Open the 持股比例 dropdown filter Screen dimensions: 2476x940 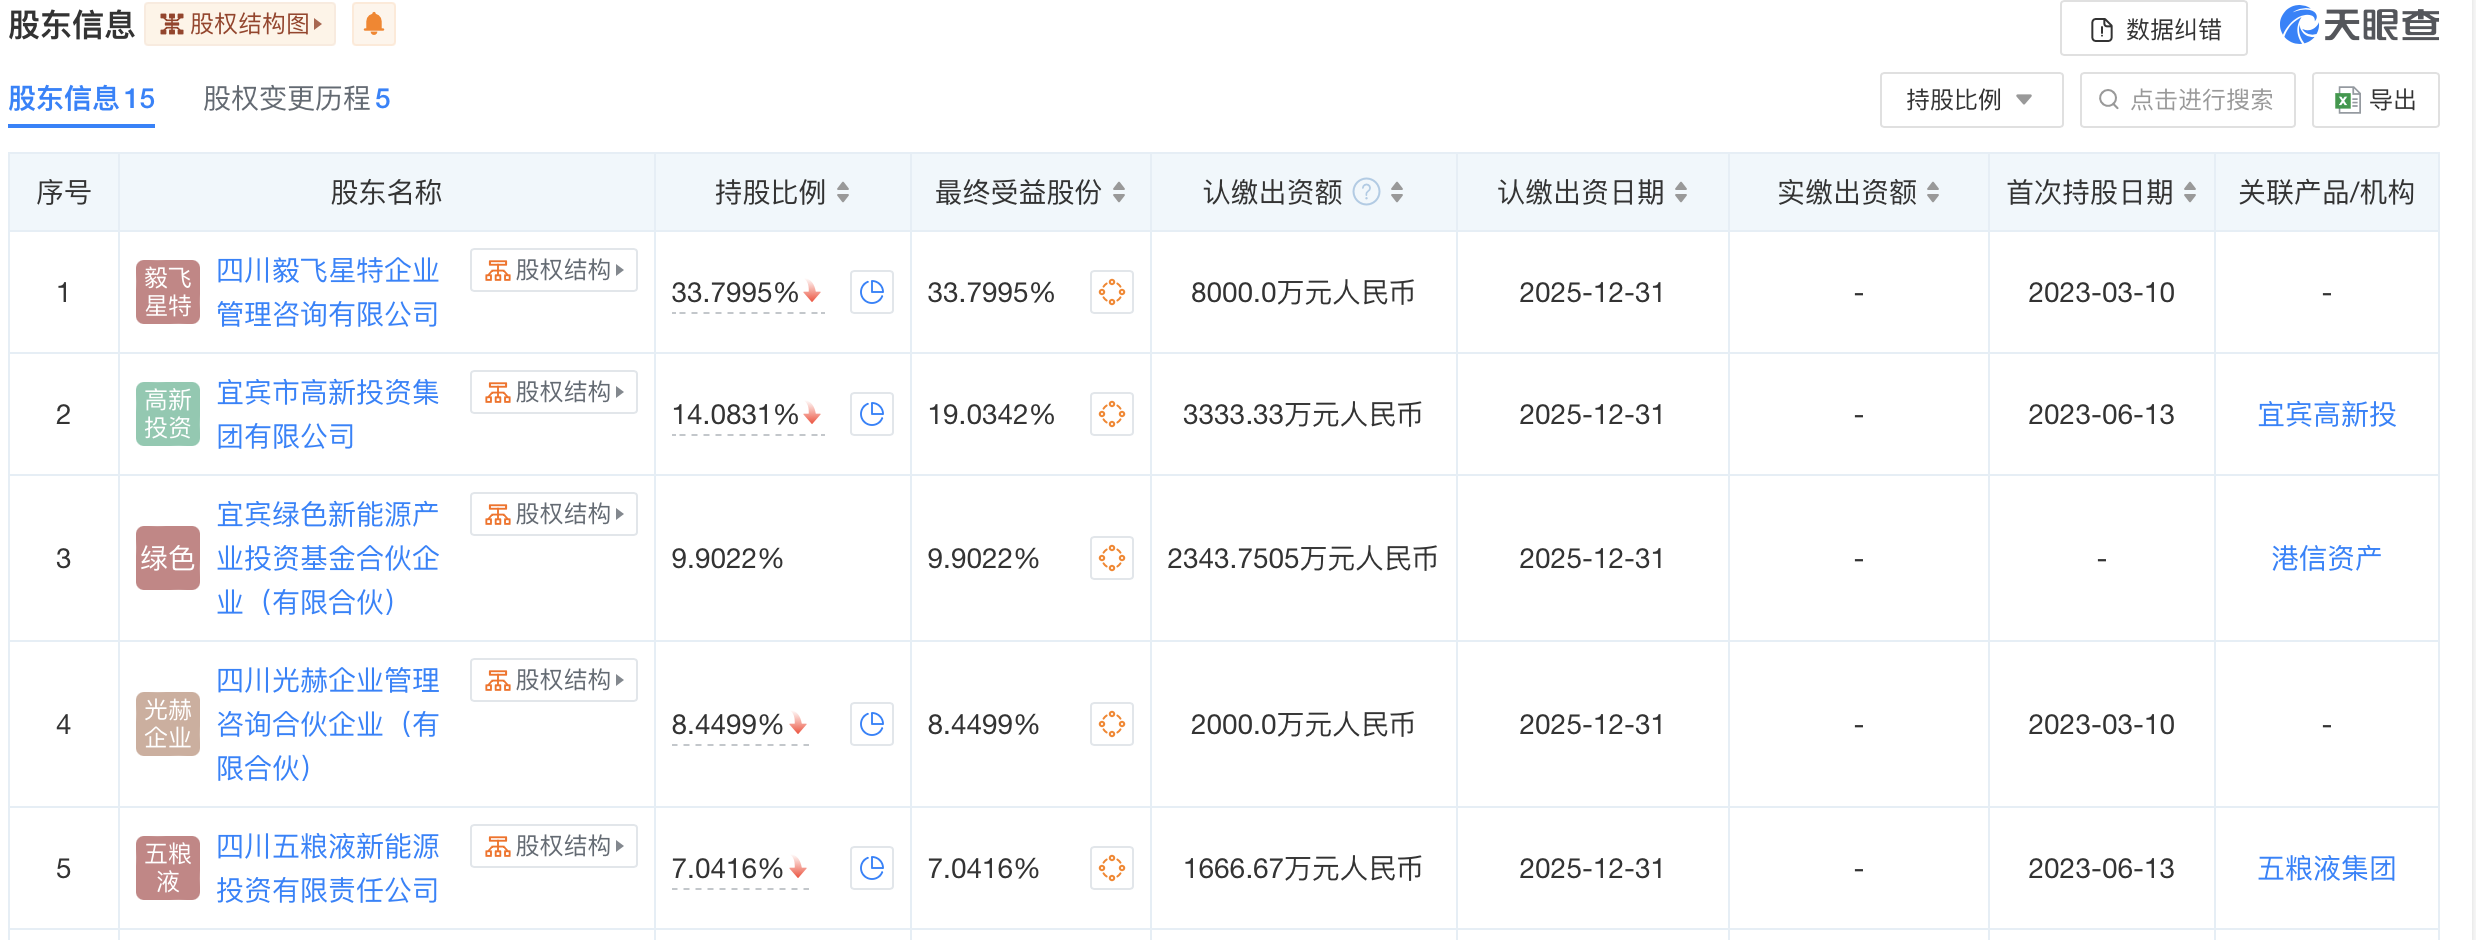1970,100
